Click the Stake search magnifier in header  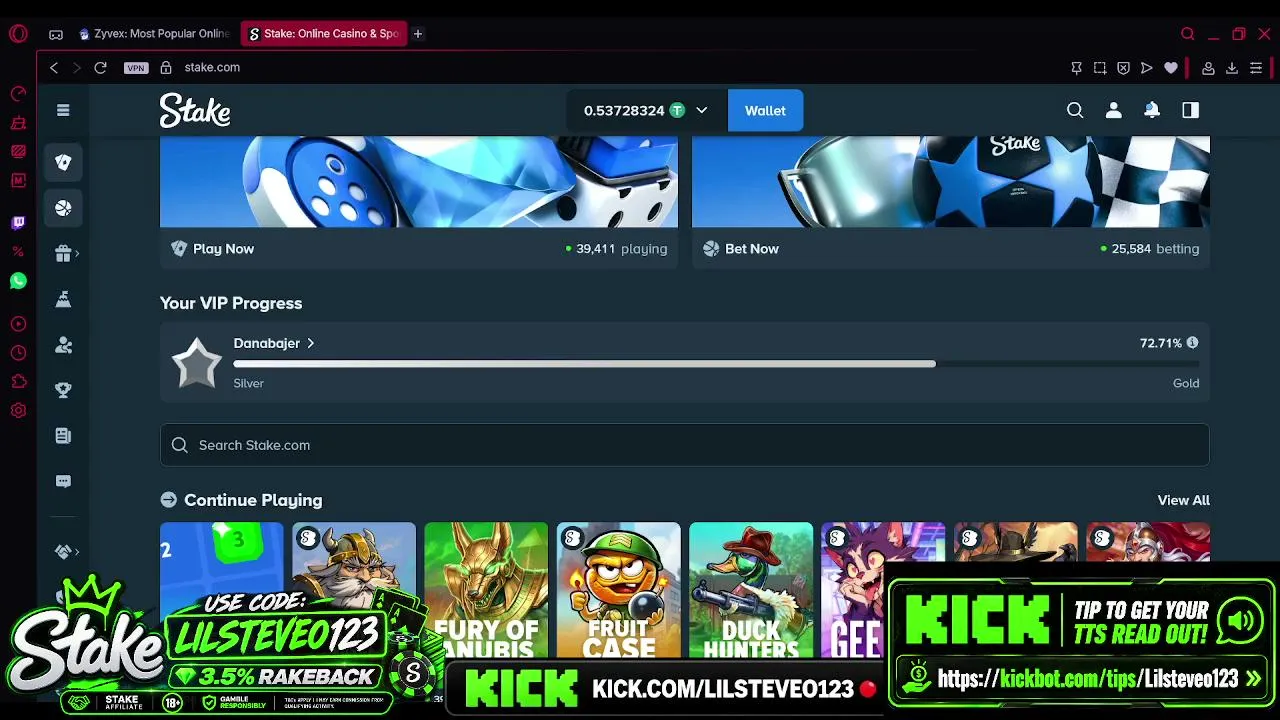click(1075, 110)
